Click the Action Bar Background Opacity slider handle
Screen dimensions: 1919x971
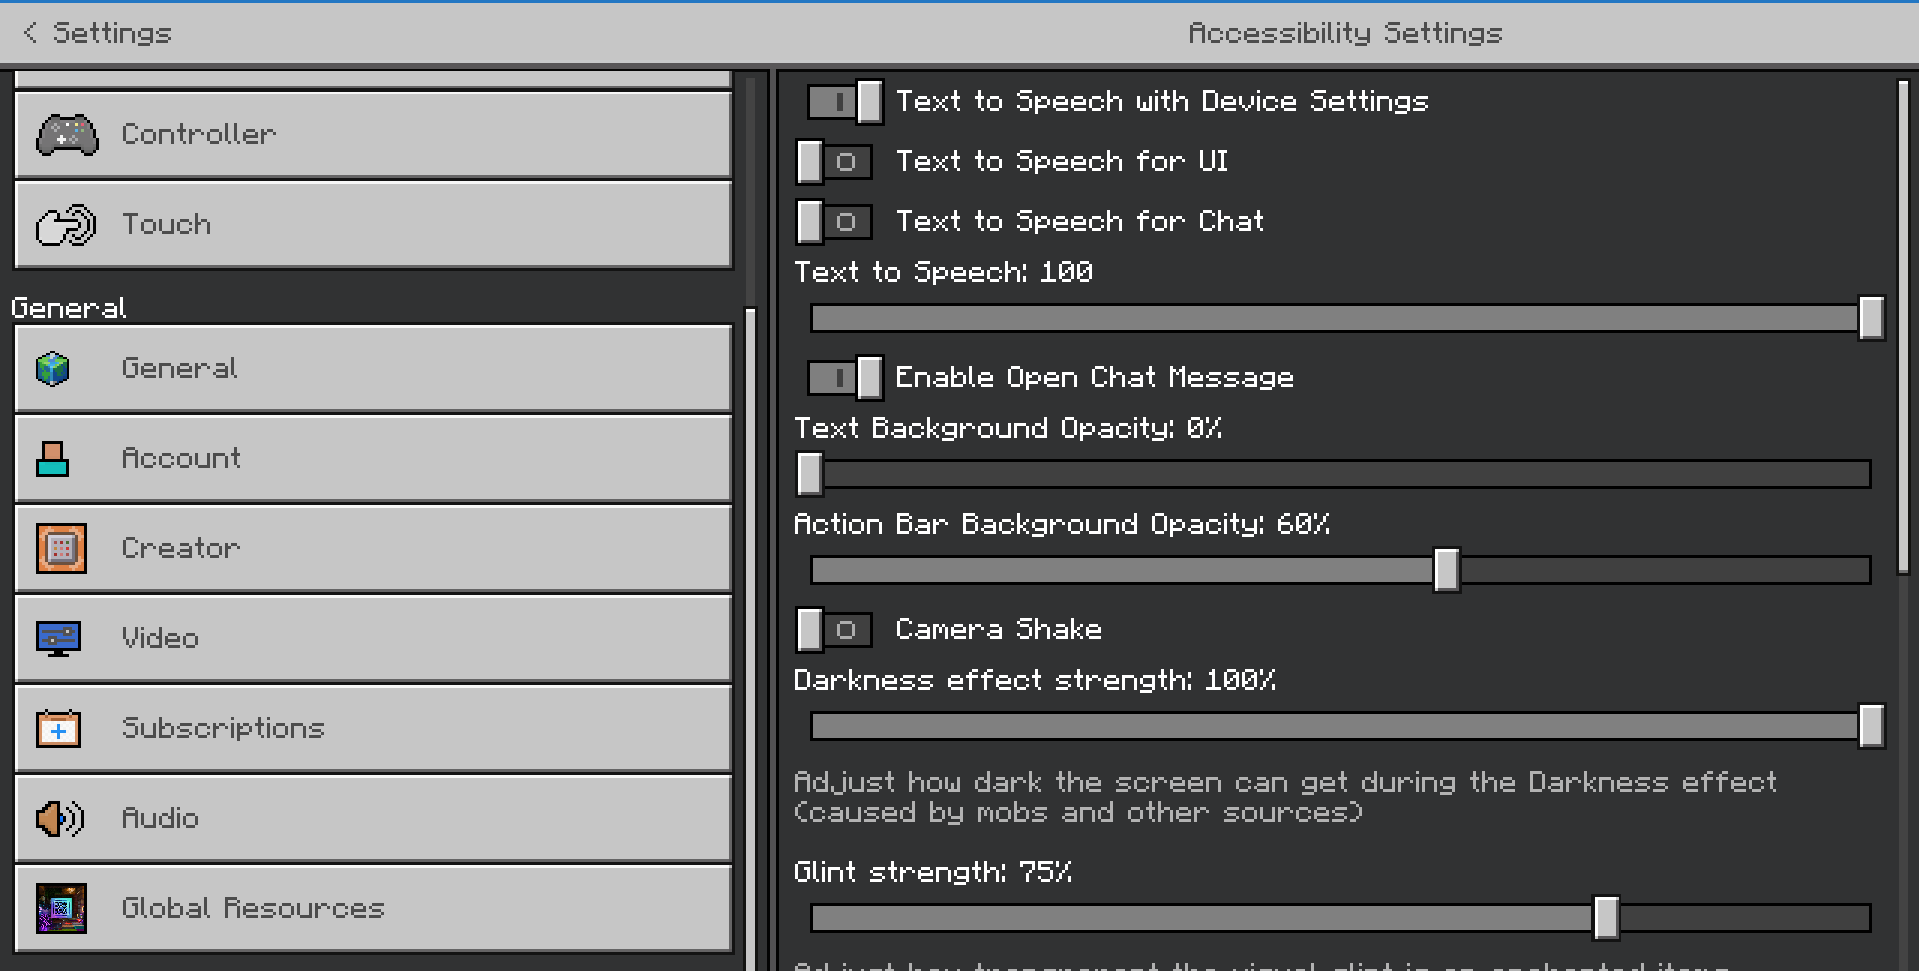[1446, 570]
